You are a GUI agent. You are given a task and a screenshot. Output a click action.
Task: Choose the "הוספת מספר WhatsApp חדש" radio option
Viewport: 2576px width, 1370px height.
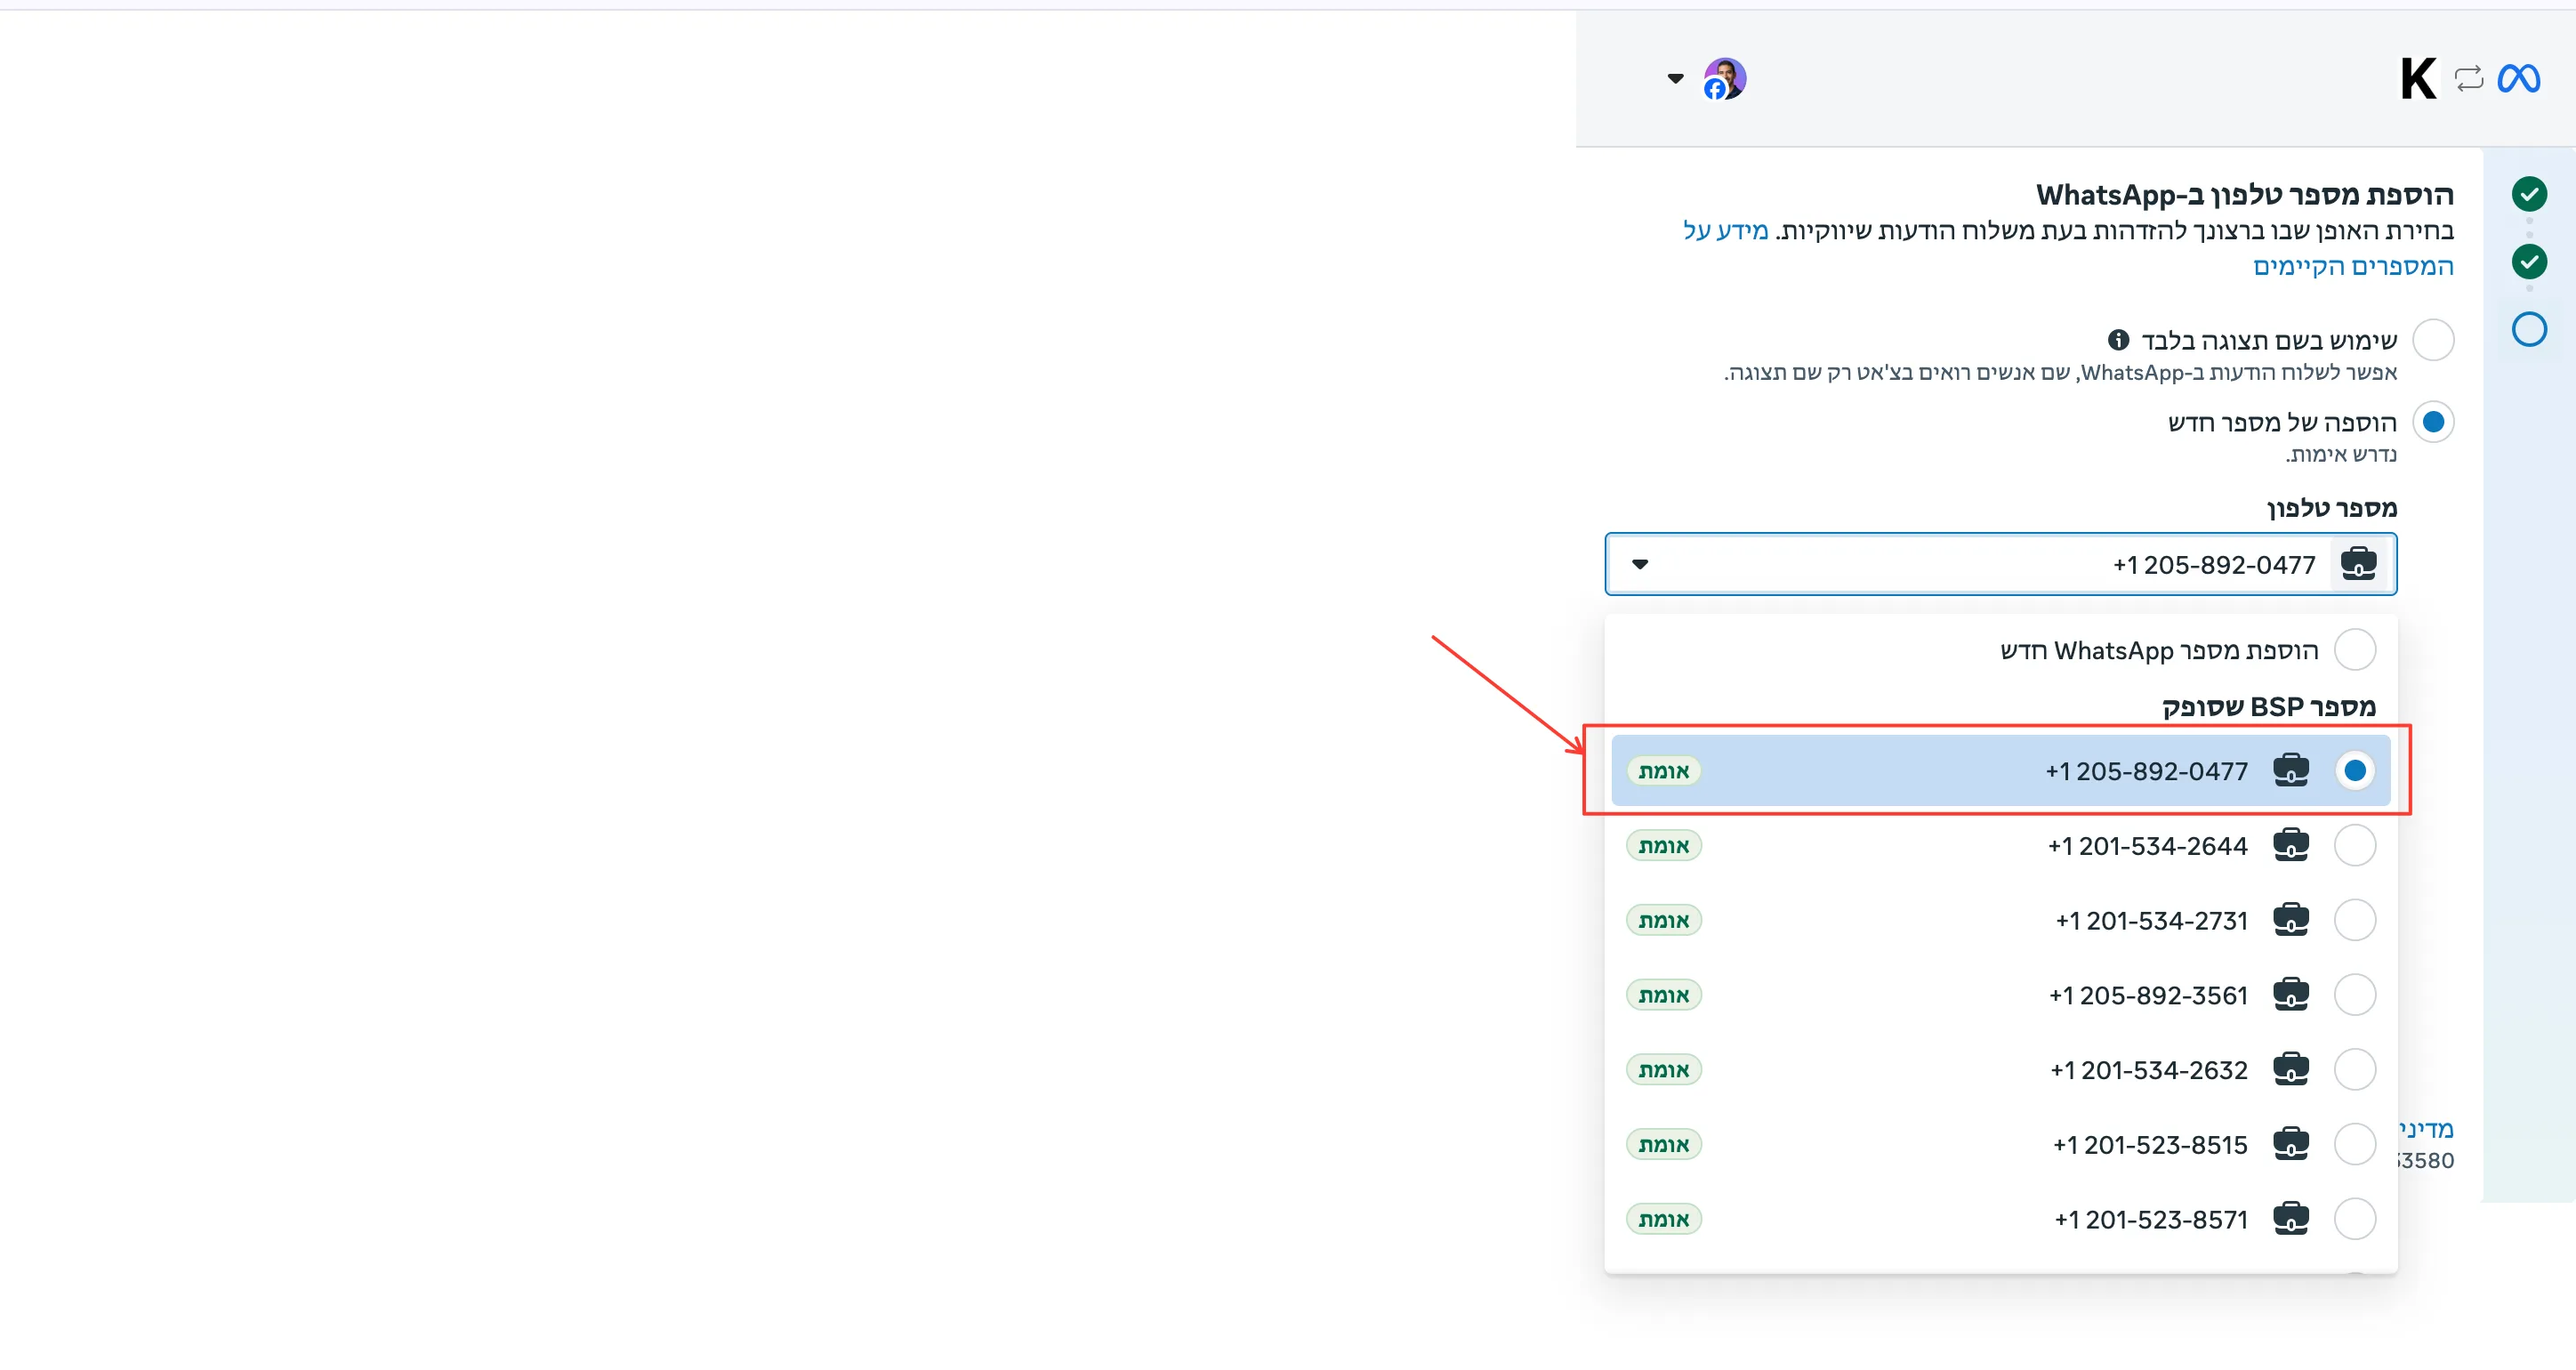2354,650
